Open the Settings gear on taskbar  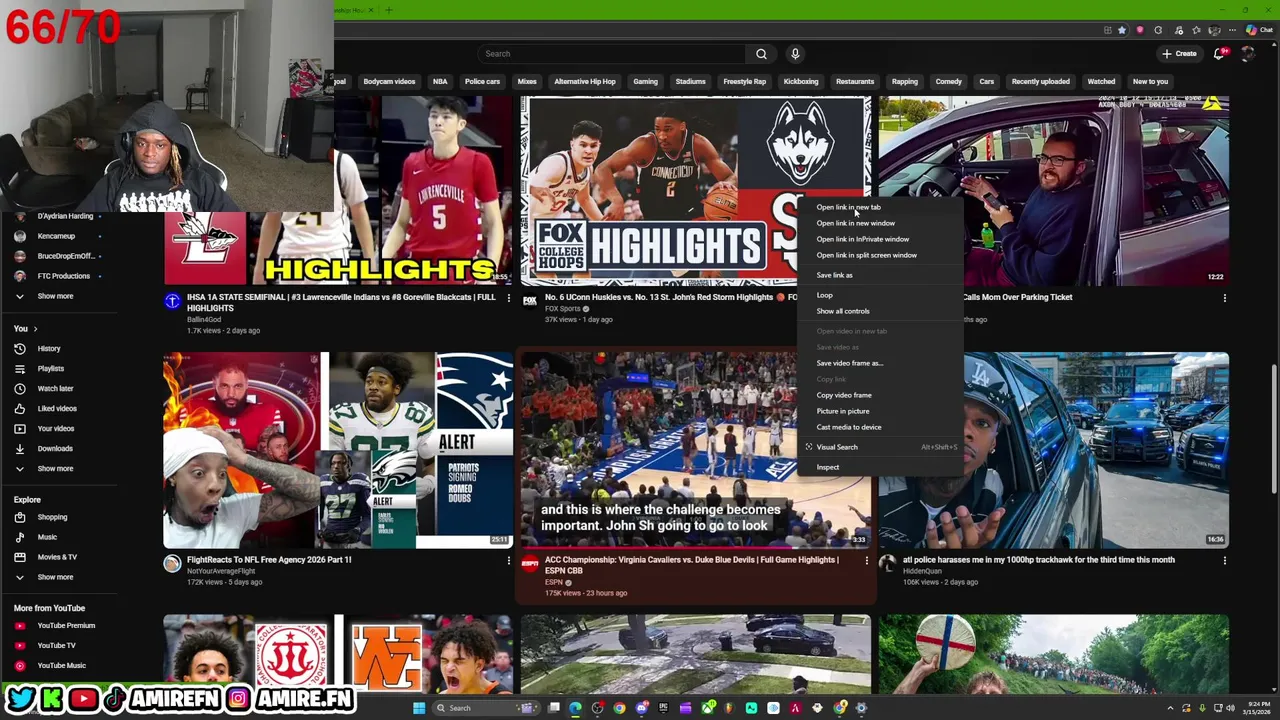click(x=861, y=708)
